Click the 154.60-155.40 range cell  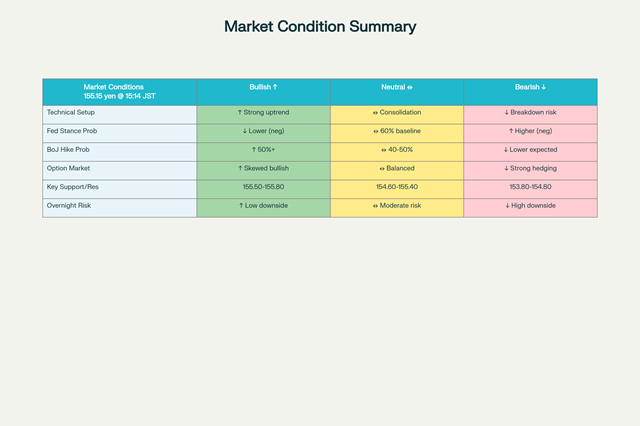point(396,187)
